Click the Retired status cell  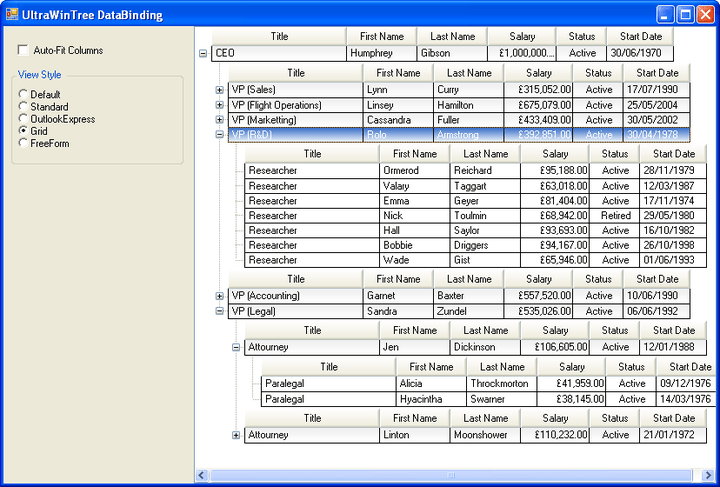click(615, 215)
